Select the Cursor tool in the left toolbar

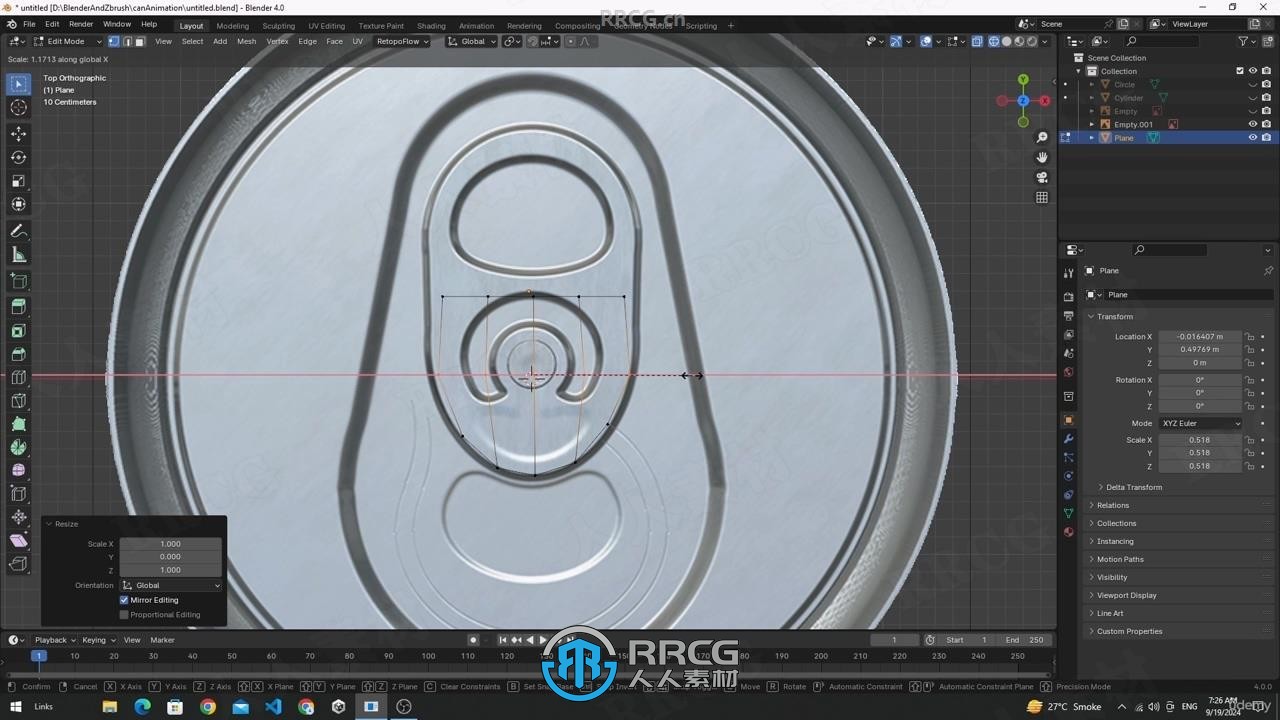(18, 108)
